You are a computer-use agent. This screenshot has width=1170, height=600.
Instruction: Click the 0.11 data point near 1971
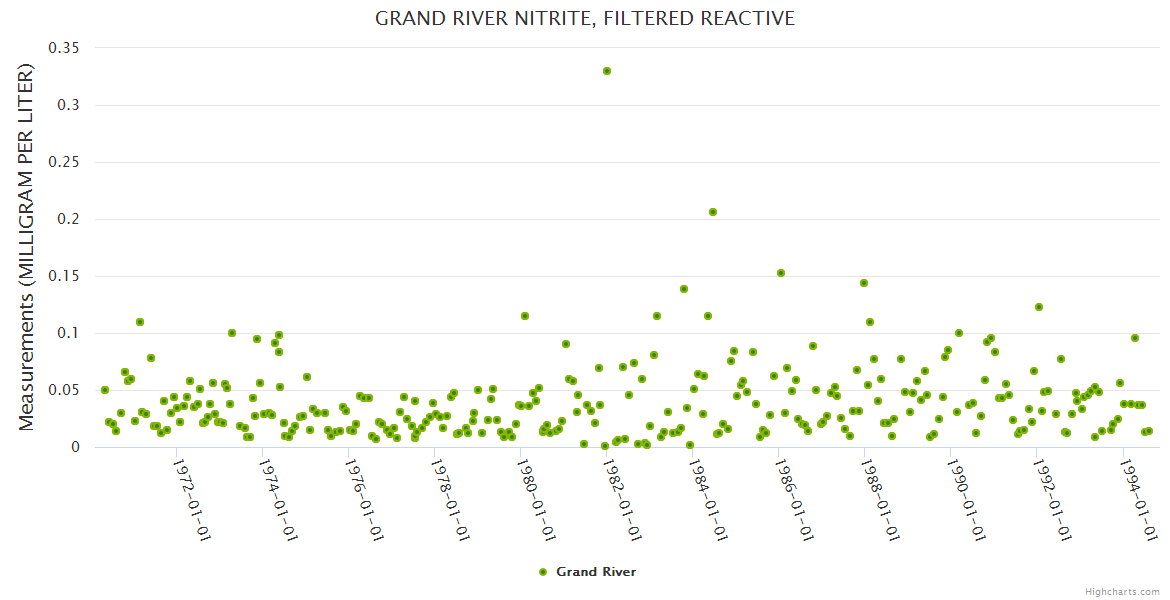(140, 322)
